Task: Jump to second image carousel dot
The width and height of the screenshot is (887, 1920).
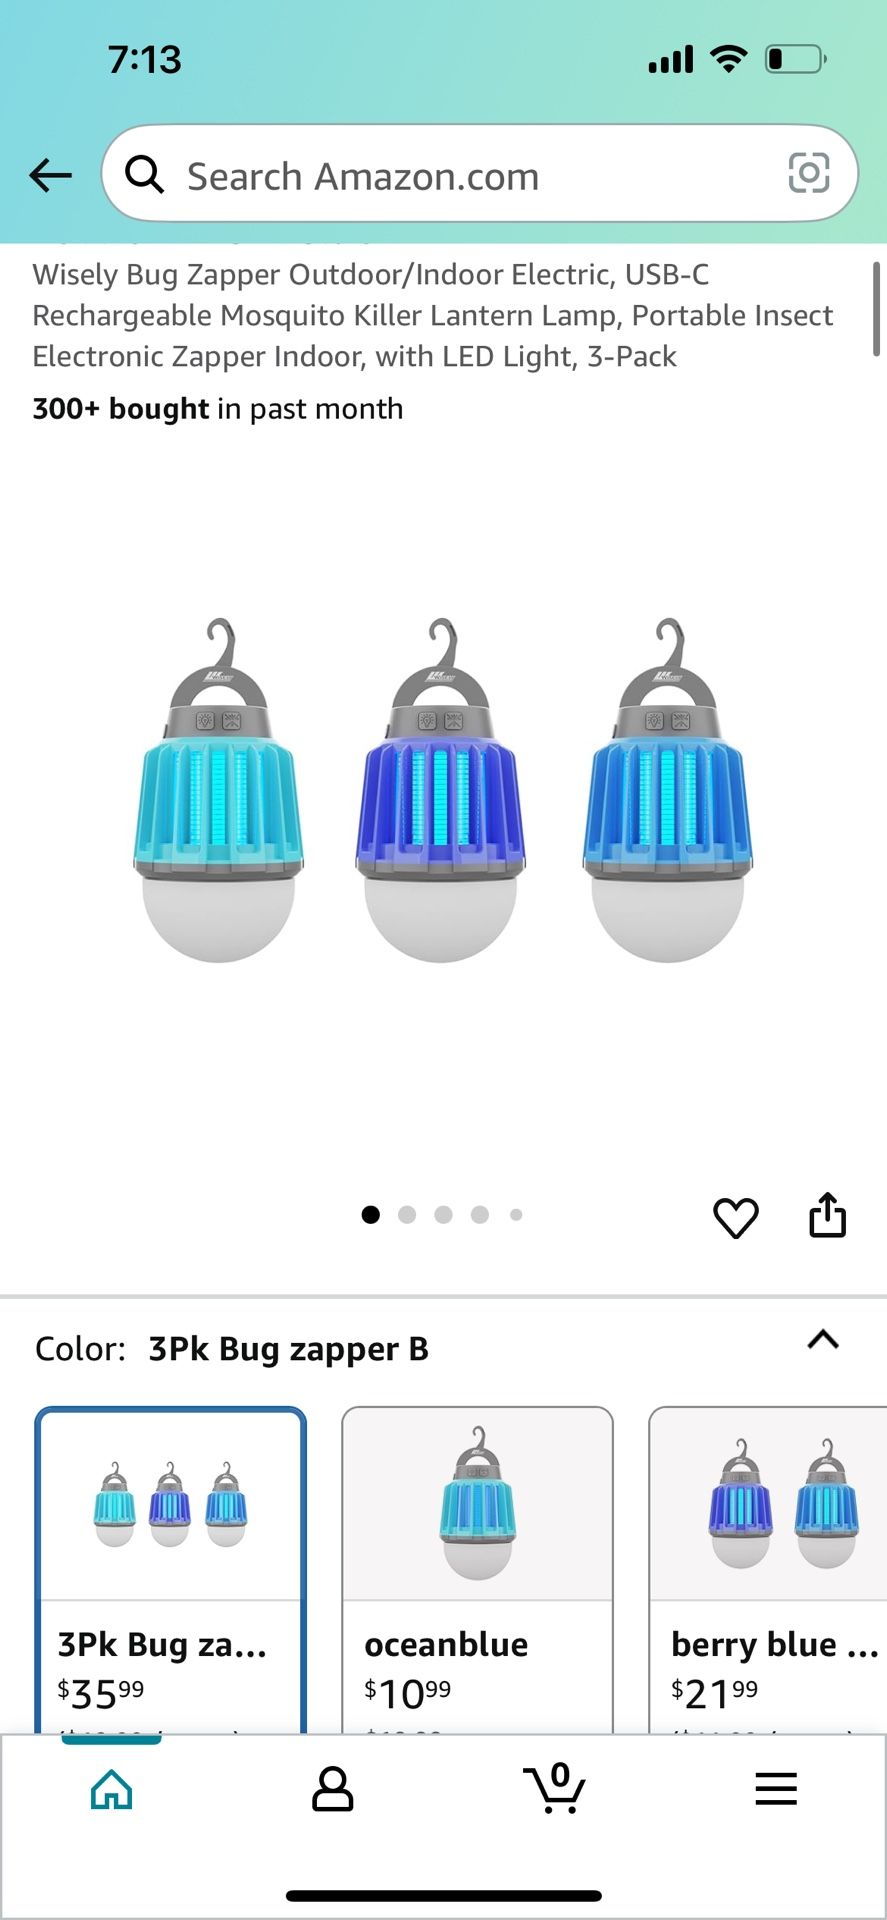Action: (407, 1215)
